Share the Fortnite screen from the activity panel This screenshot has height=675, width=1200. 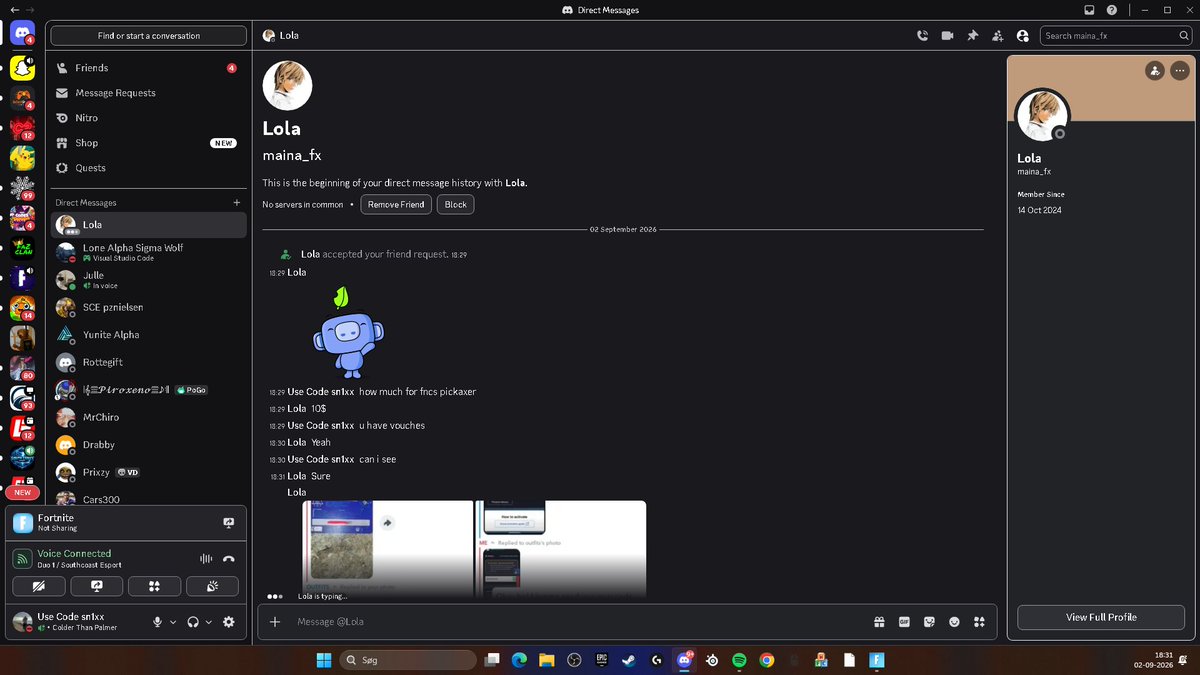tap(228, 522)
